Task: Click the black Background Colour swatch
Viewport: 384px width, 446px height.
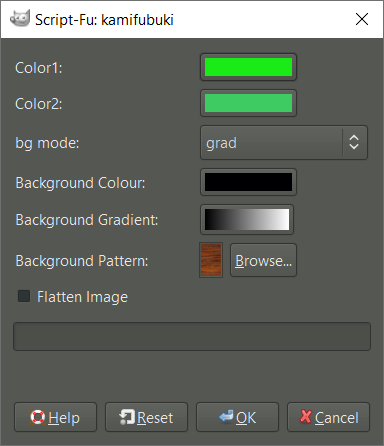Action: click(x=248, y=182)
